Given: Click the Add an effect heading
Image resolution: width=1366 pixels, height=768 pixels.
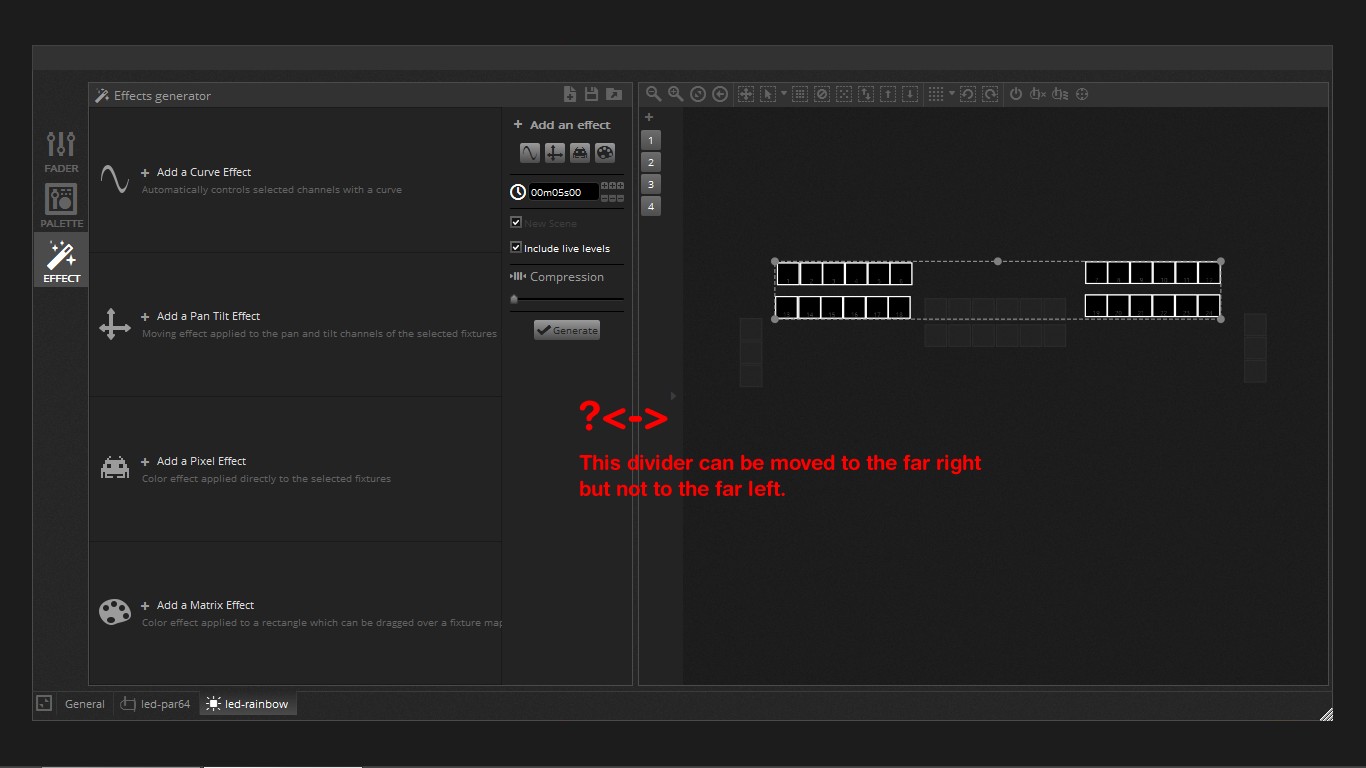Looking at the screenshot, I should coord(570,125).
